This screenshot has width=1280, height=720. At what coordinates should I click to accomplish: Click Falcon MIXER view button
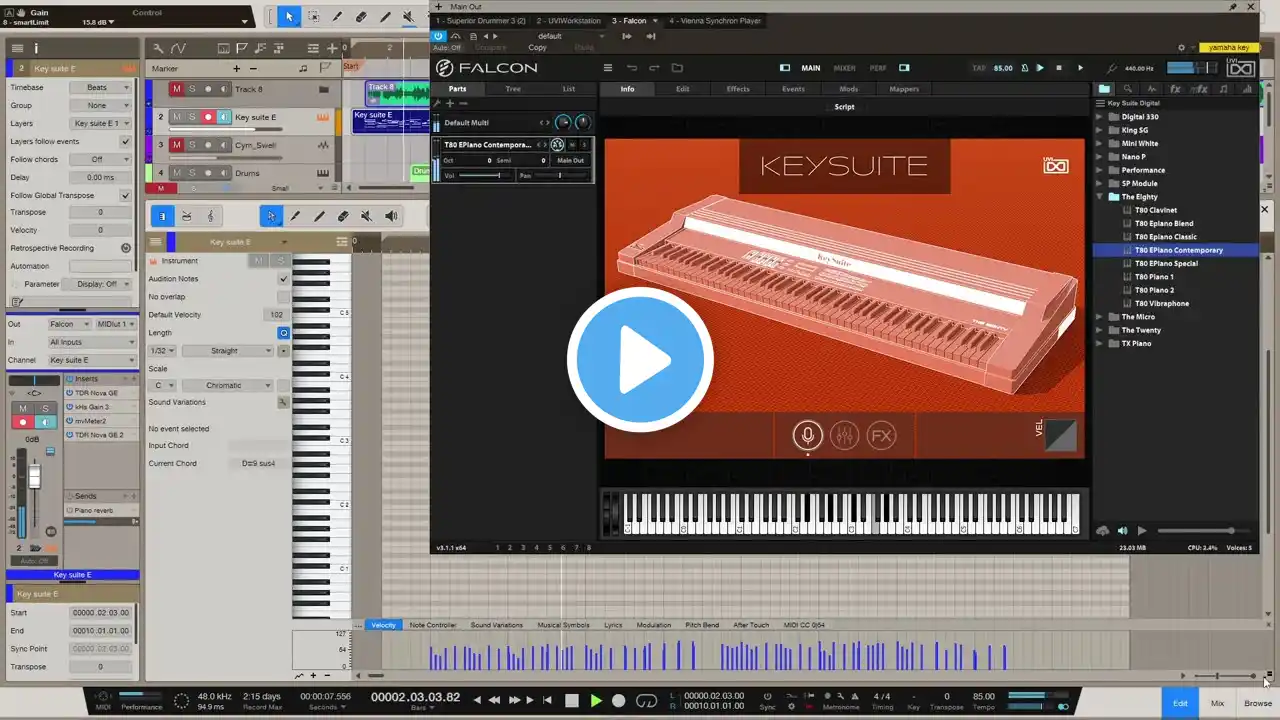[x=845, y=68]
